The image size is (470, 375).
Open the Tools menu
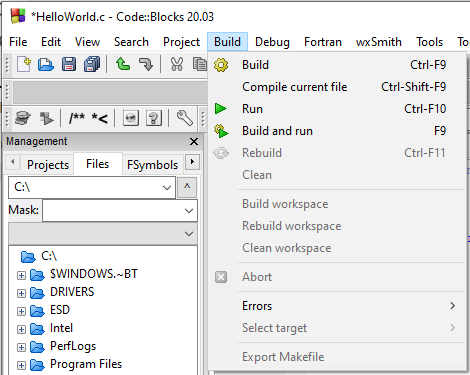tap(429, 42)
